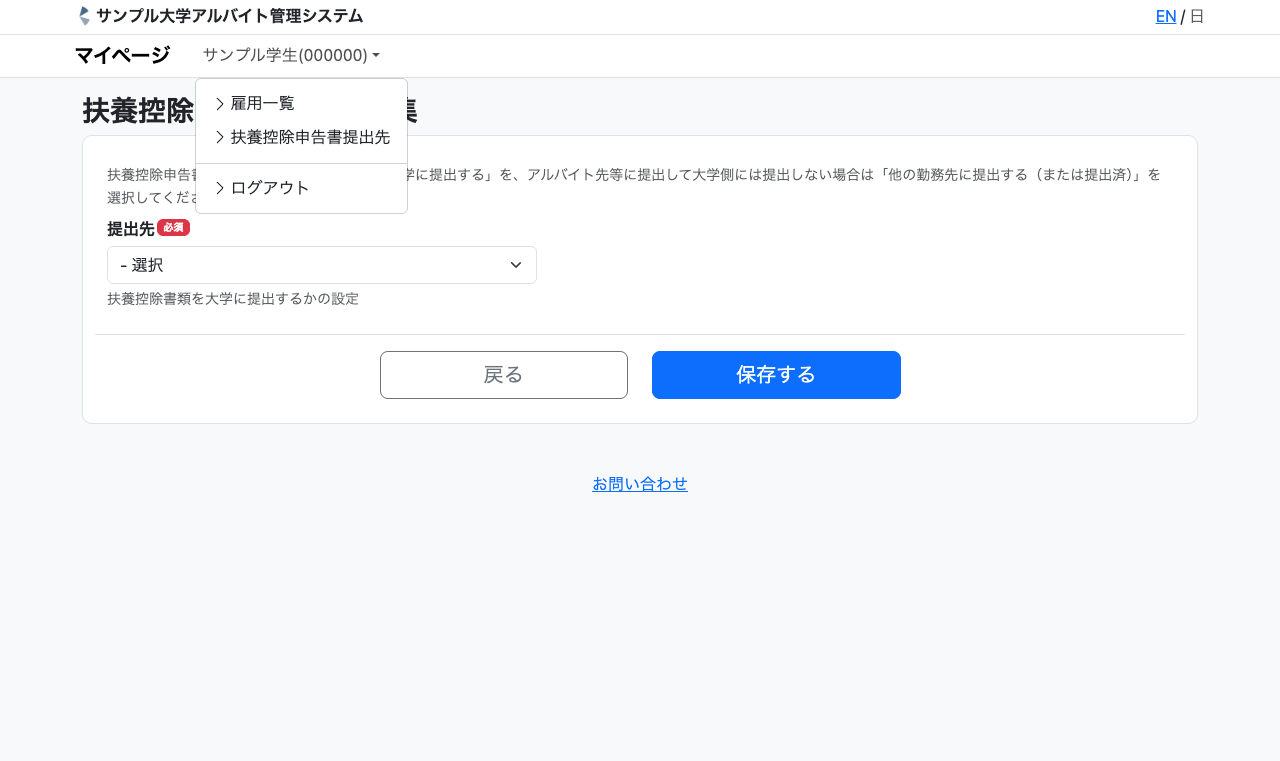Screen dimensions: 1280x761
Task: Go to マイページ
Action: coord(122,56)
